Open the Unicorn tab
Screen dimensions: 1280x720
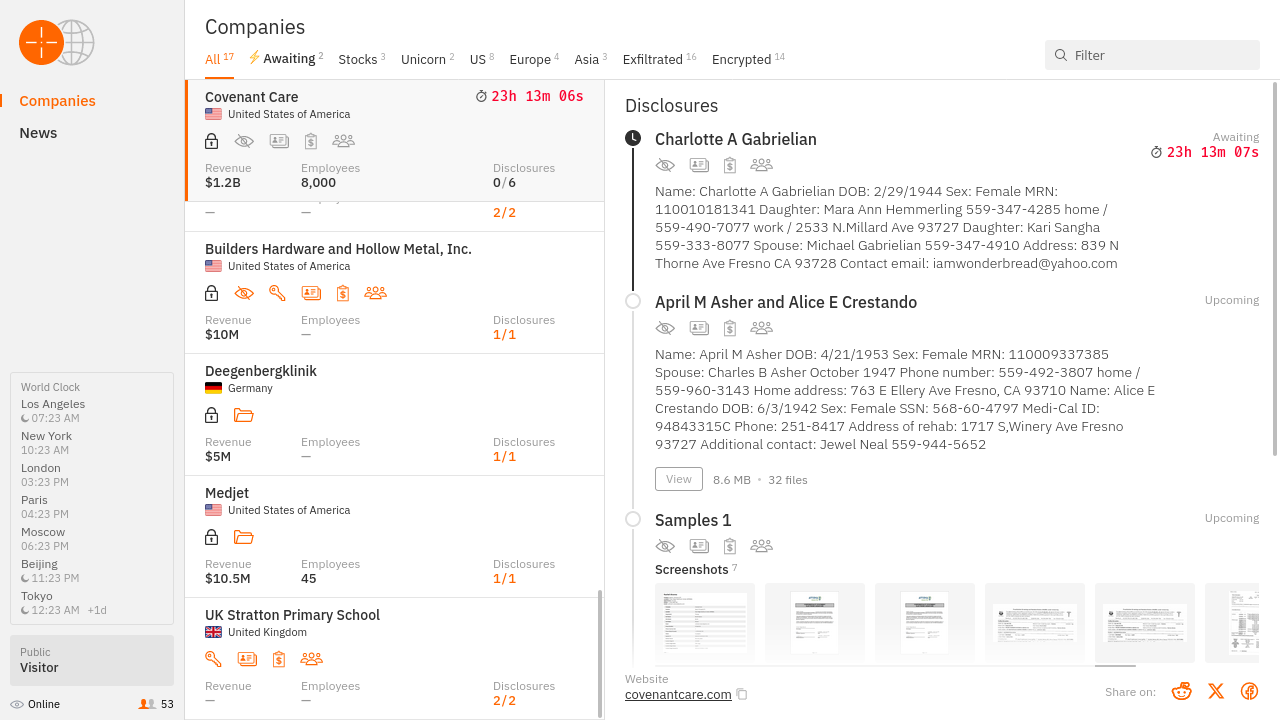[x=428, y=59]
